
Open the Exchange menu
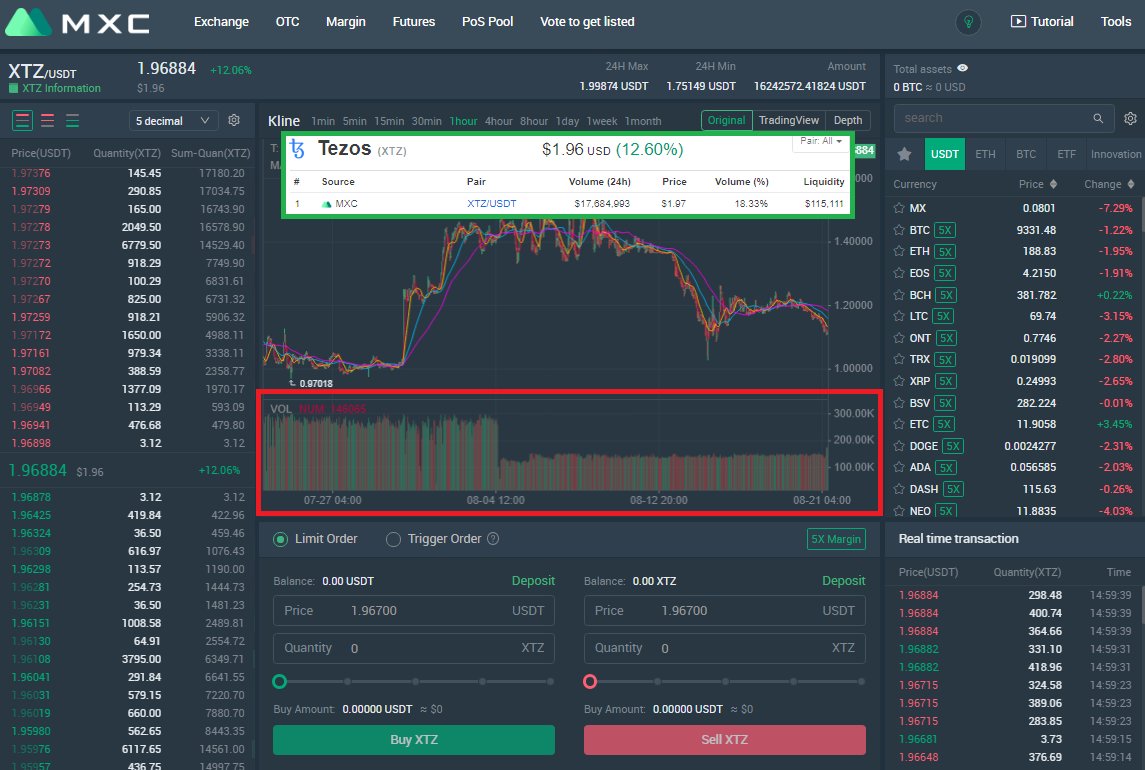[x=221, y=22]
